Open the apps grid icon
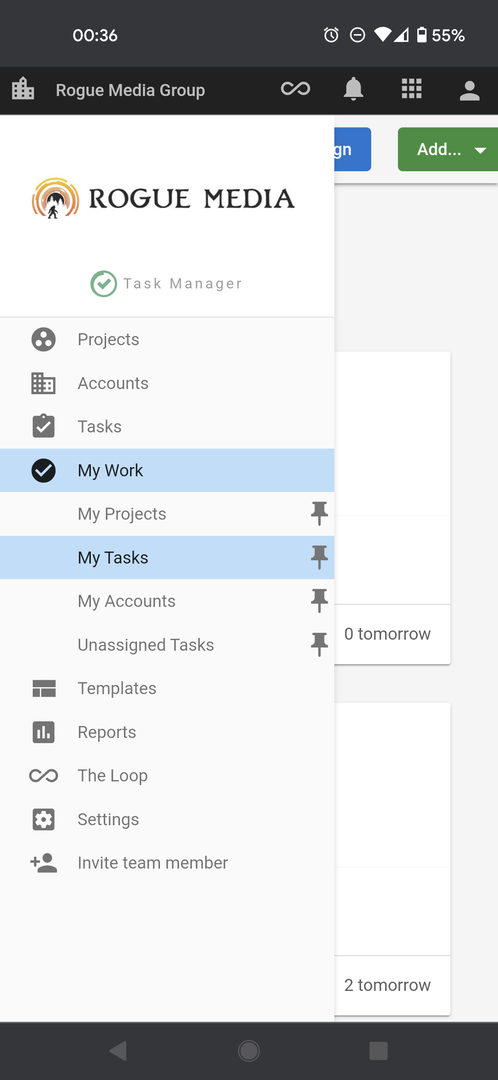Screen dimensions: 498x1080 tap(411, 89)
